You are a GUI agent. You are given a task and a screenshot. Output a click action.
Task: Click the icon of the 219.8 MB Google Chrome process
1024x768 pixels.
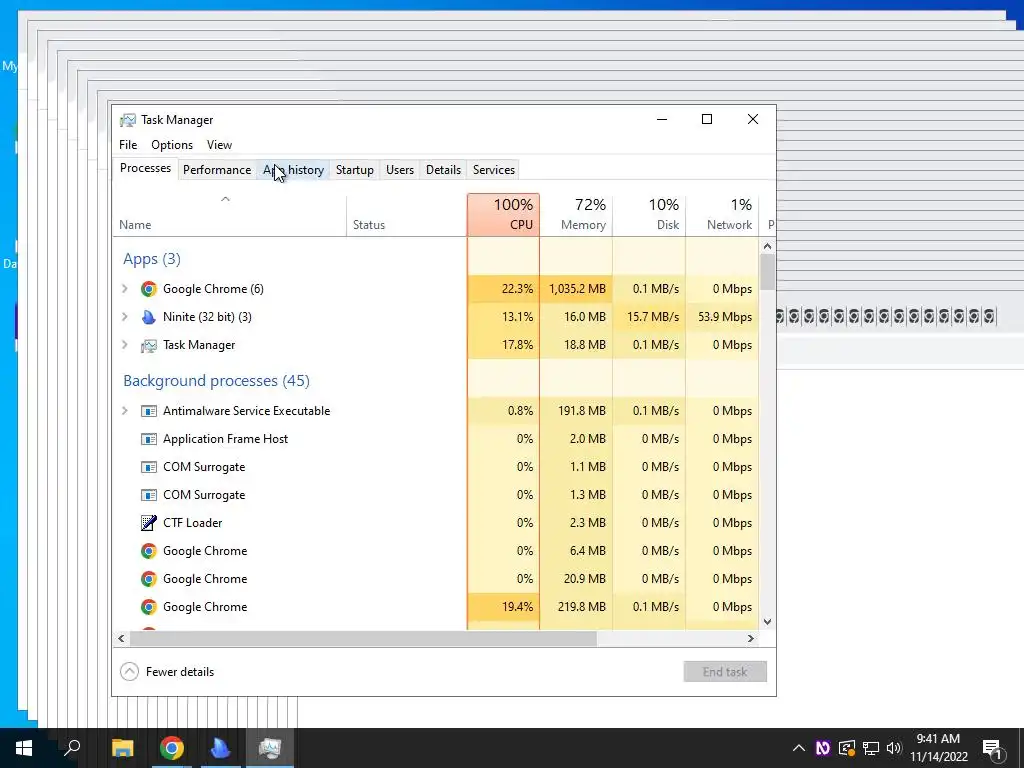point(149,607)
